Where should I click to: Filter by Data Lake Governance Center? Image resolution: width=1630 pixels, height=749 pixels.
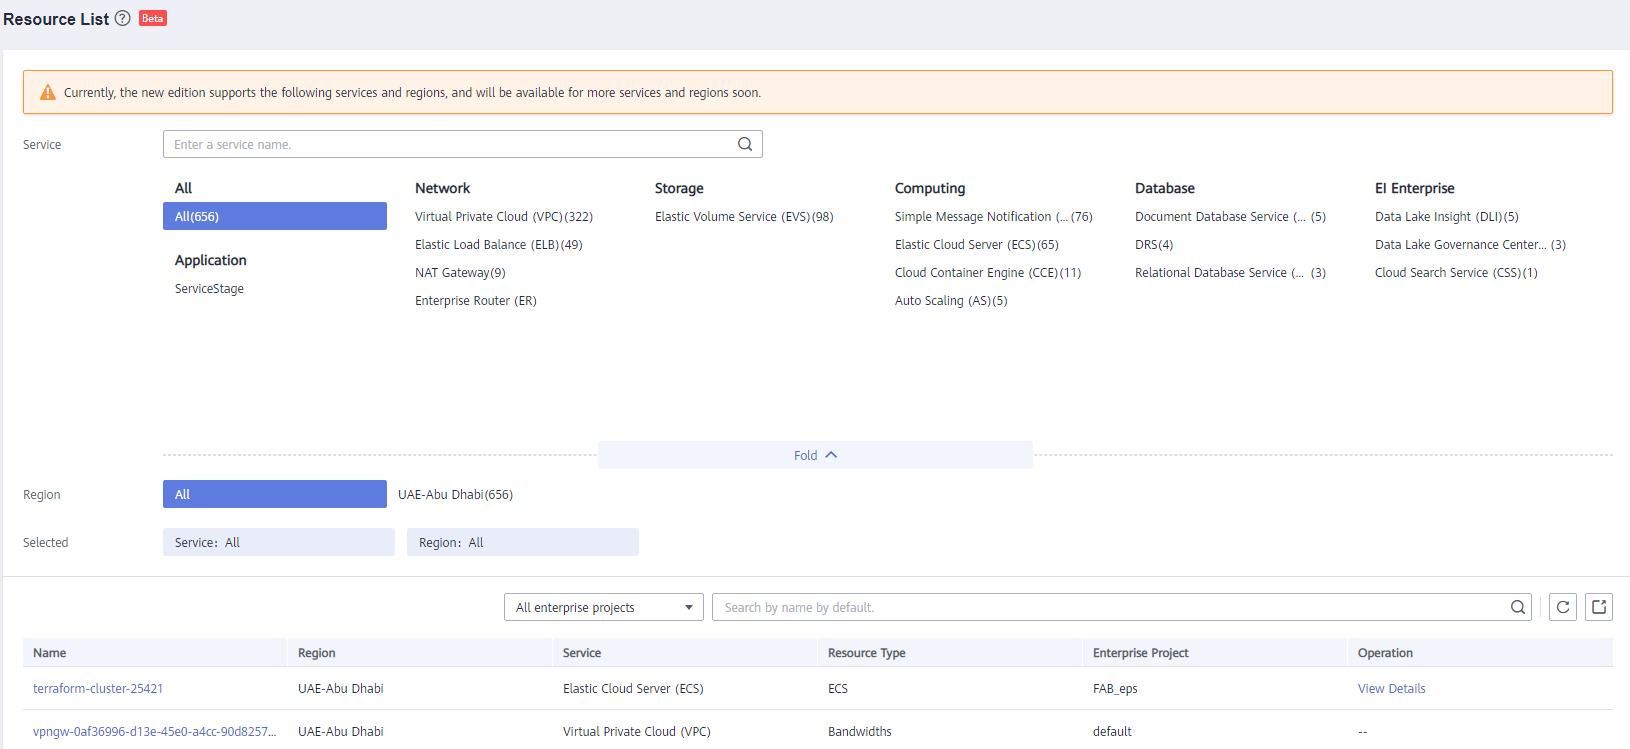(x=1470, y=244)
